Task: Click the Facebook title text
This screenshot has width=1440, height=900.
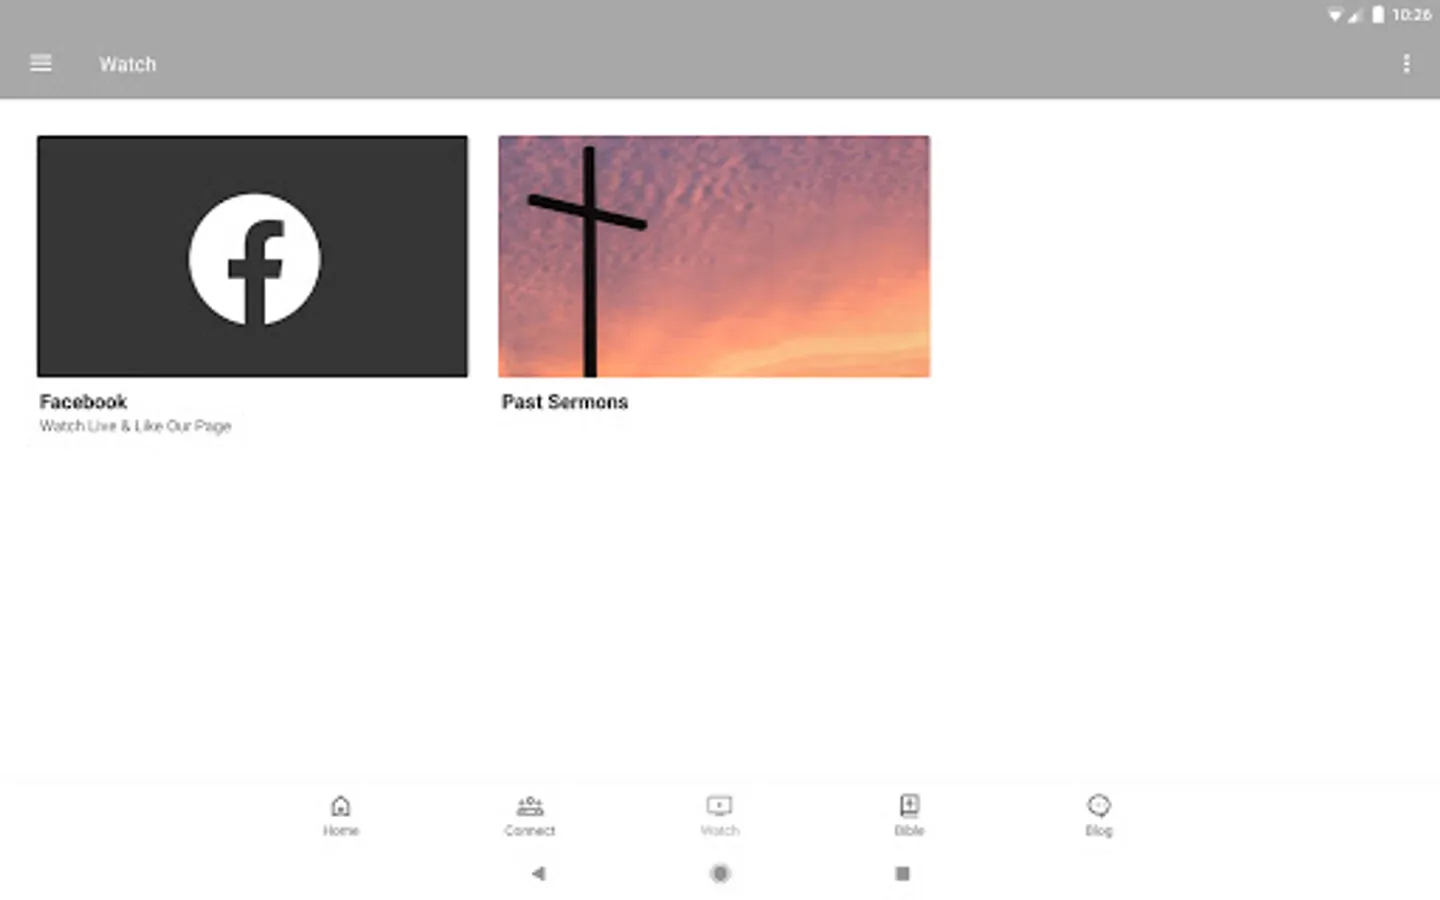Action: pyautogui.click(x=83, y=402)
